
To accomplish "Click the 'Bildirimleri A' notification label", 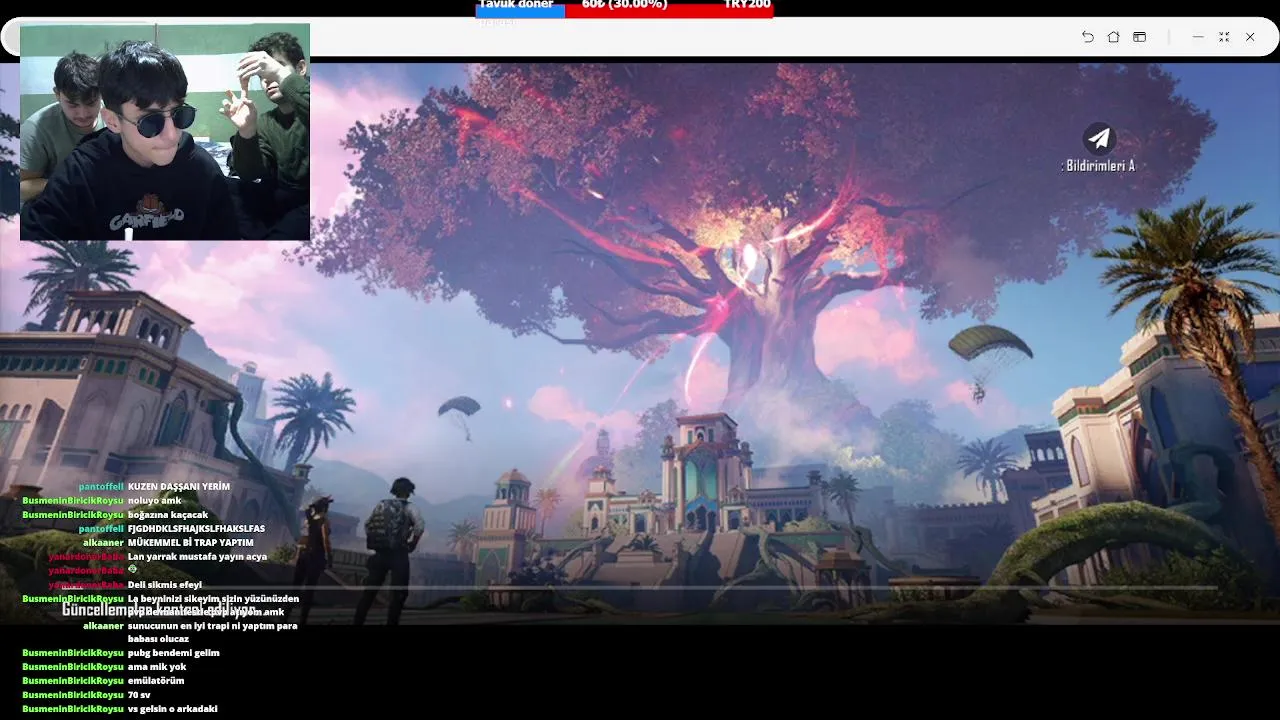I will [1098, 166].
